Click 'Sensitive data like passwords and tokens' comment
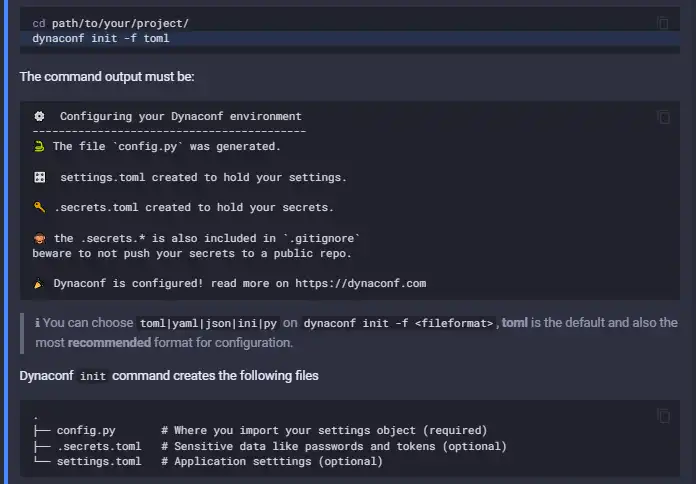The image size is (696, 484). 334,446
